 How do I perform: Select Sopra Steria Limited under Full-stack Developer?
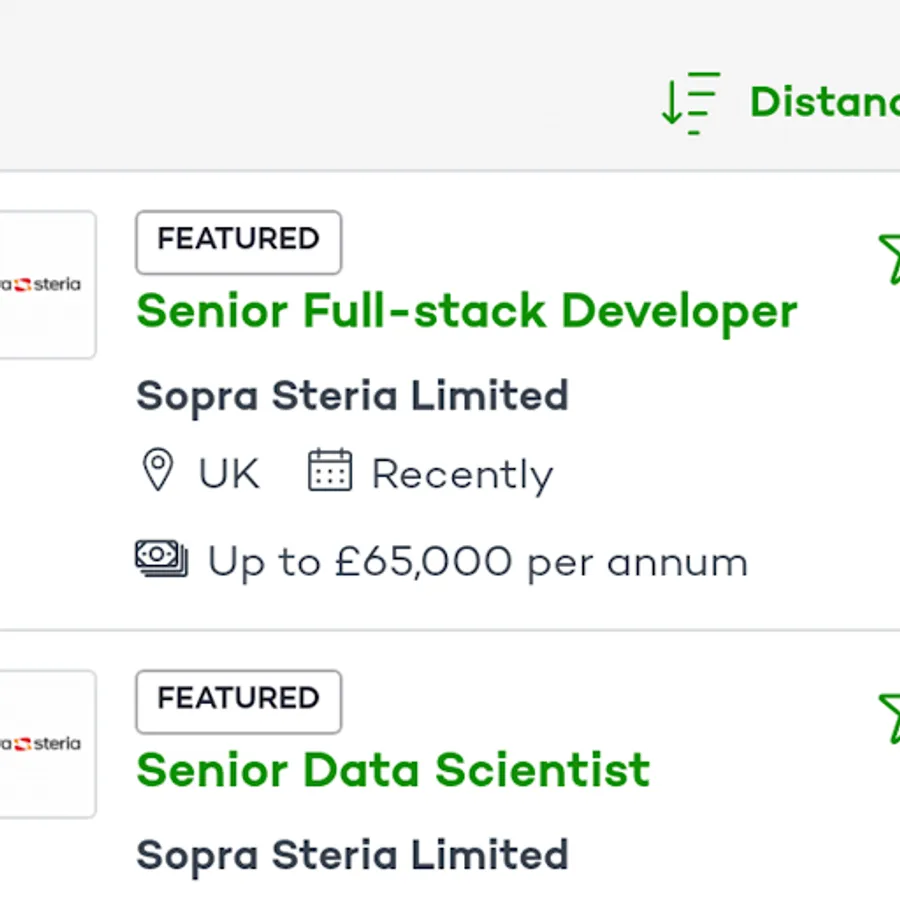pos(352,396)
